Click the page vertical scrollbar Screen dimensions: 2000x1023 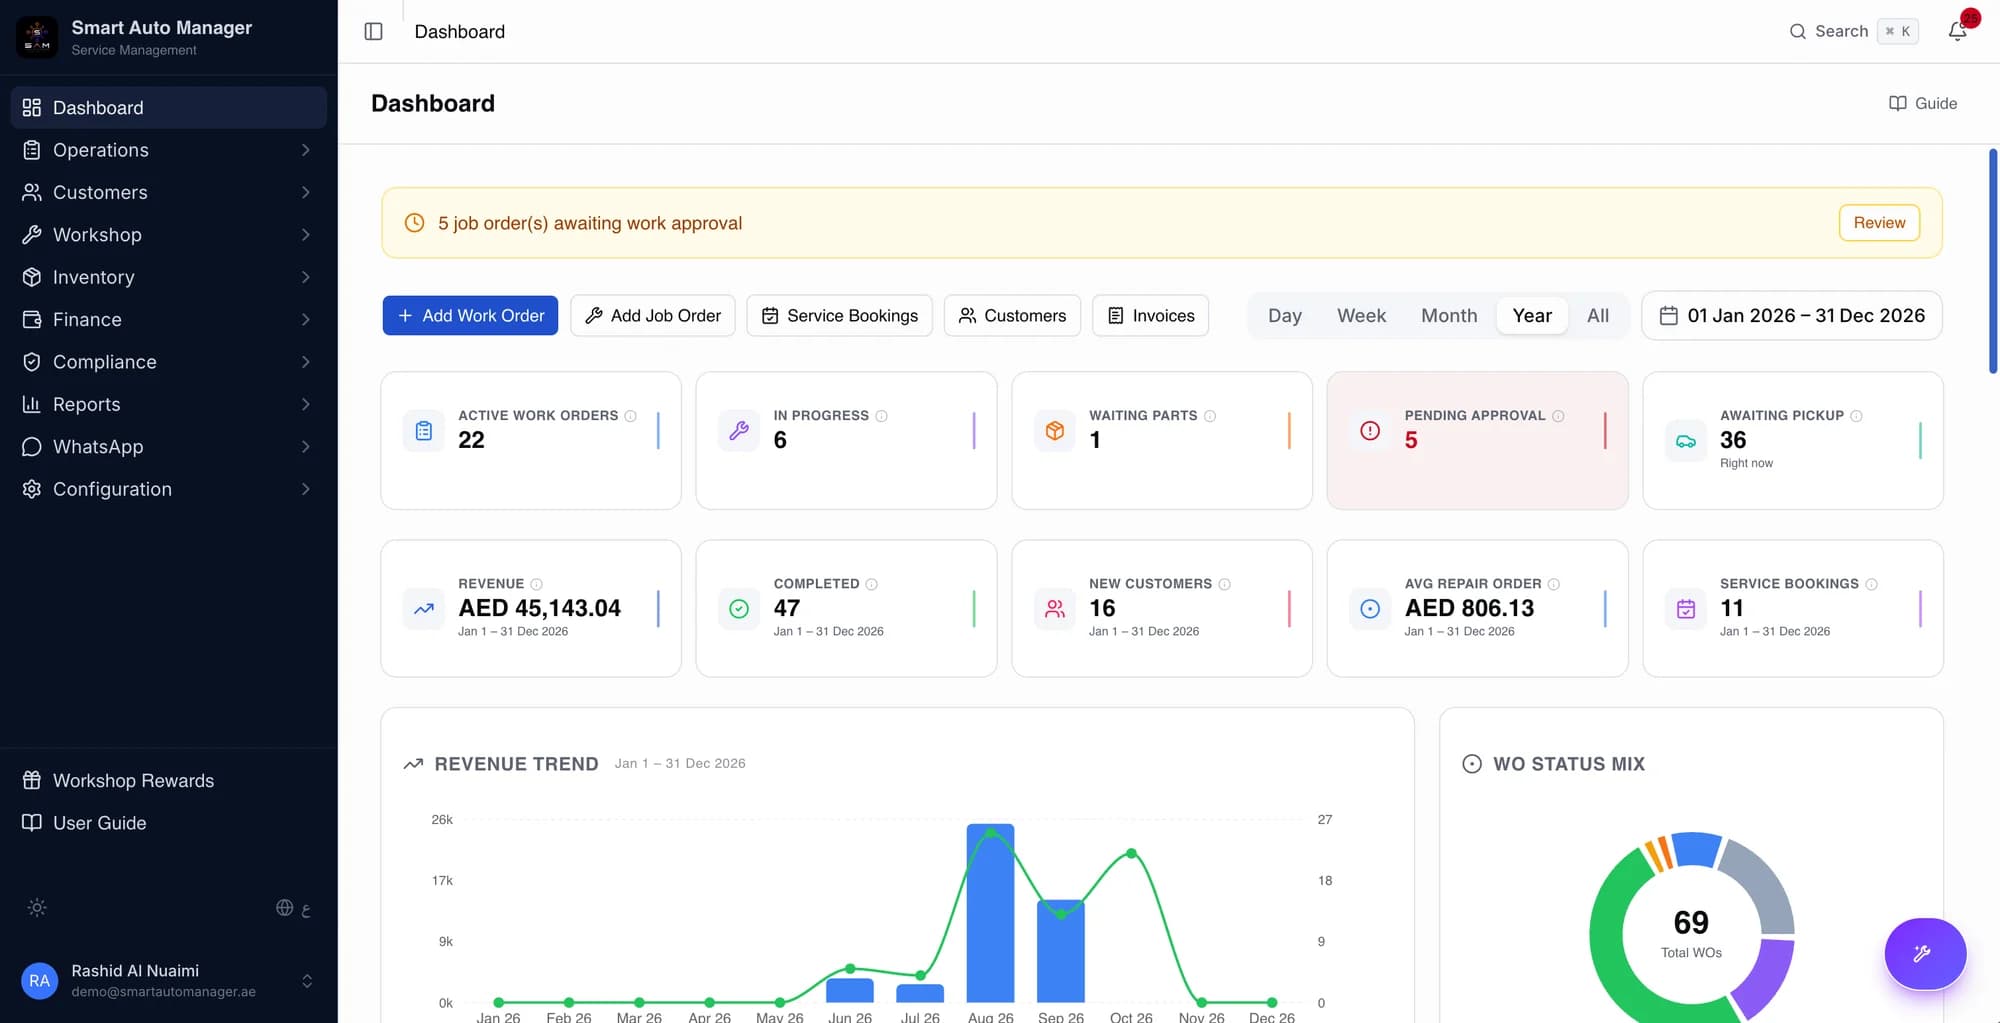[1992, 262]
